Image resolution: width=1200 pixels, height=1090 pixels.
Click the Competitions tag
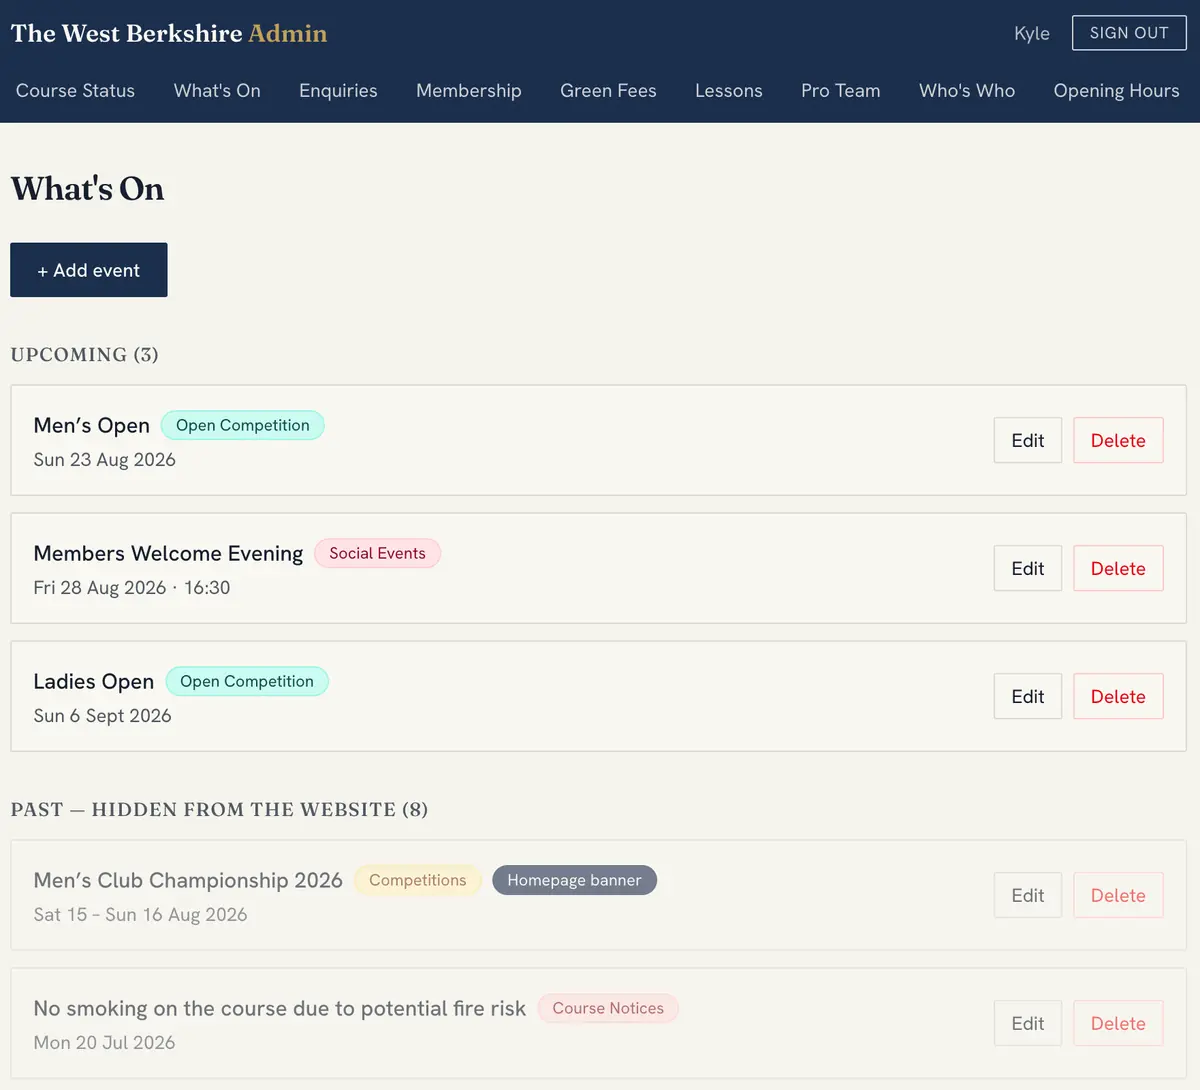[x=418, y=880]
